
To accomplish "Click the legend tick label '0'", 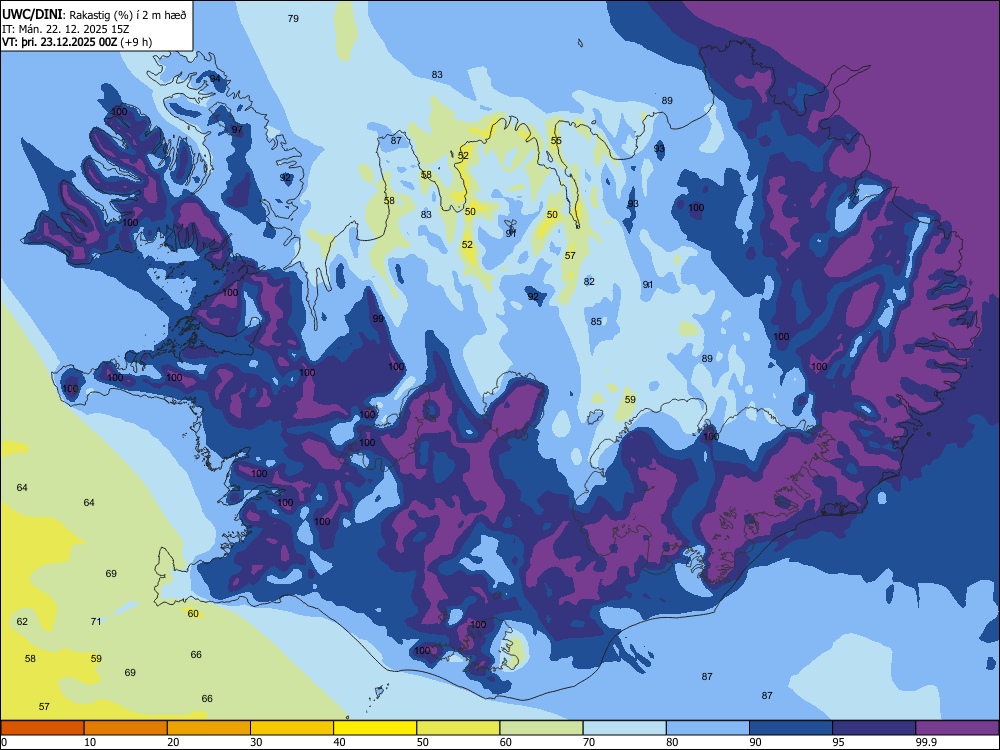I will click(4, 742).
